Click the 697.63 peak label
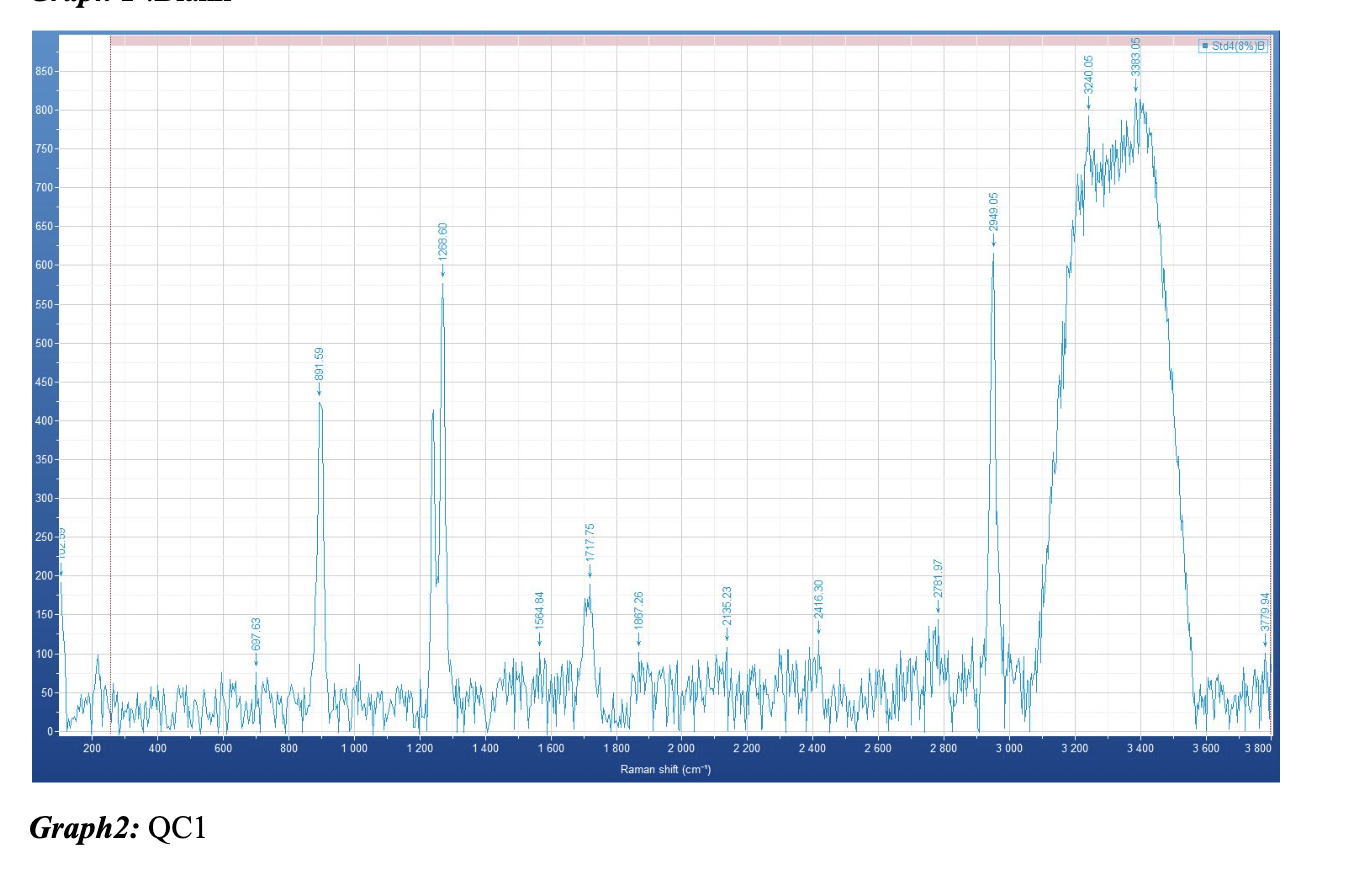 [256, 634]
